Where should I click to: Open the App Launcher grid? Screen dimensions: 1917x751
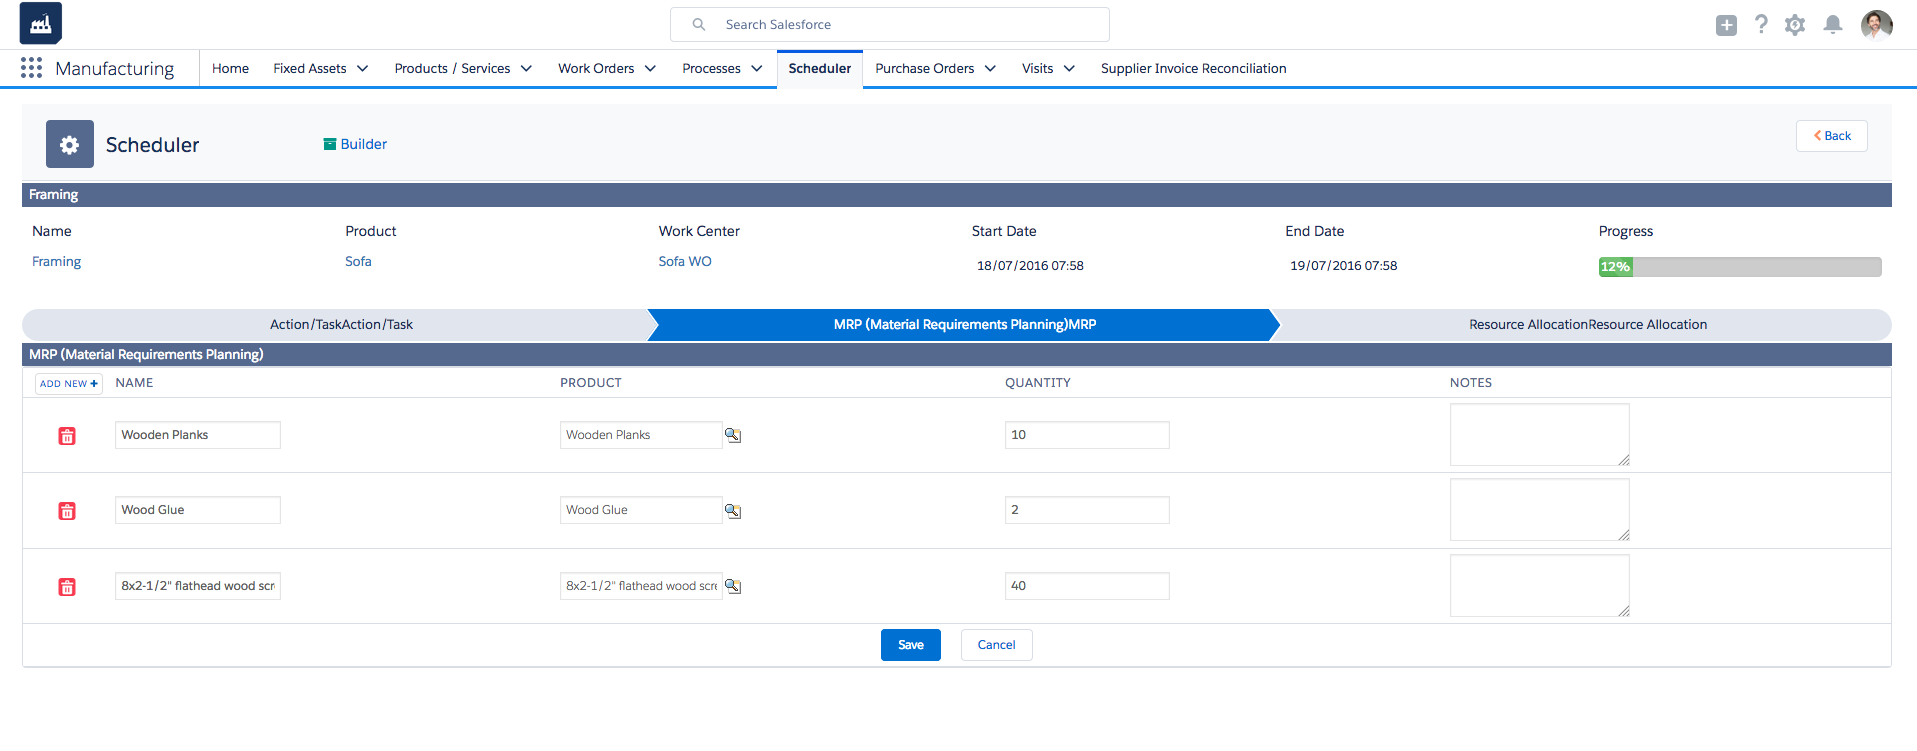[x=31, y=68]
